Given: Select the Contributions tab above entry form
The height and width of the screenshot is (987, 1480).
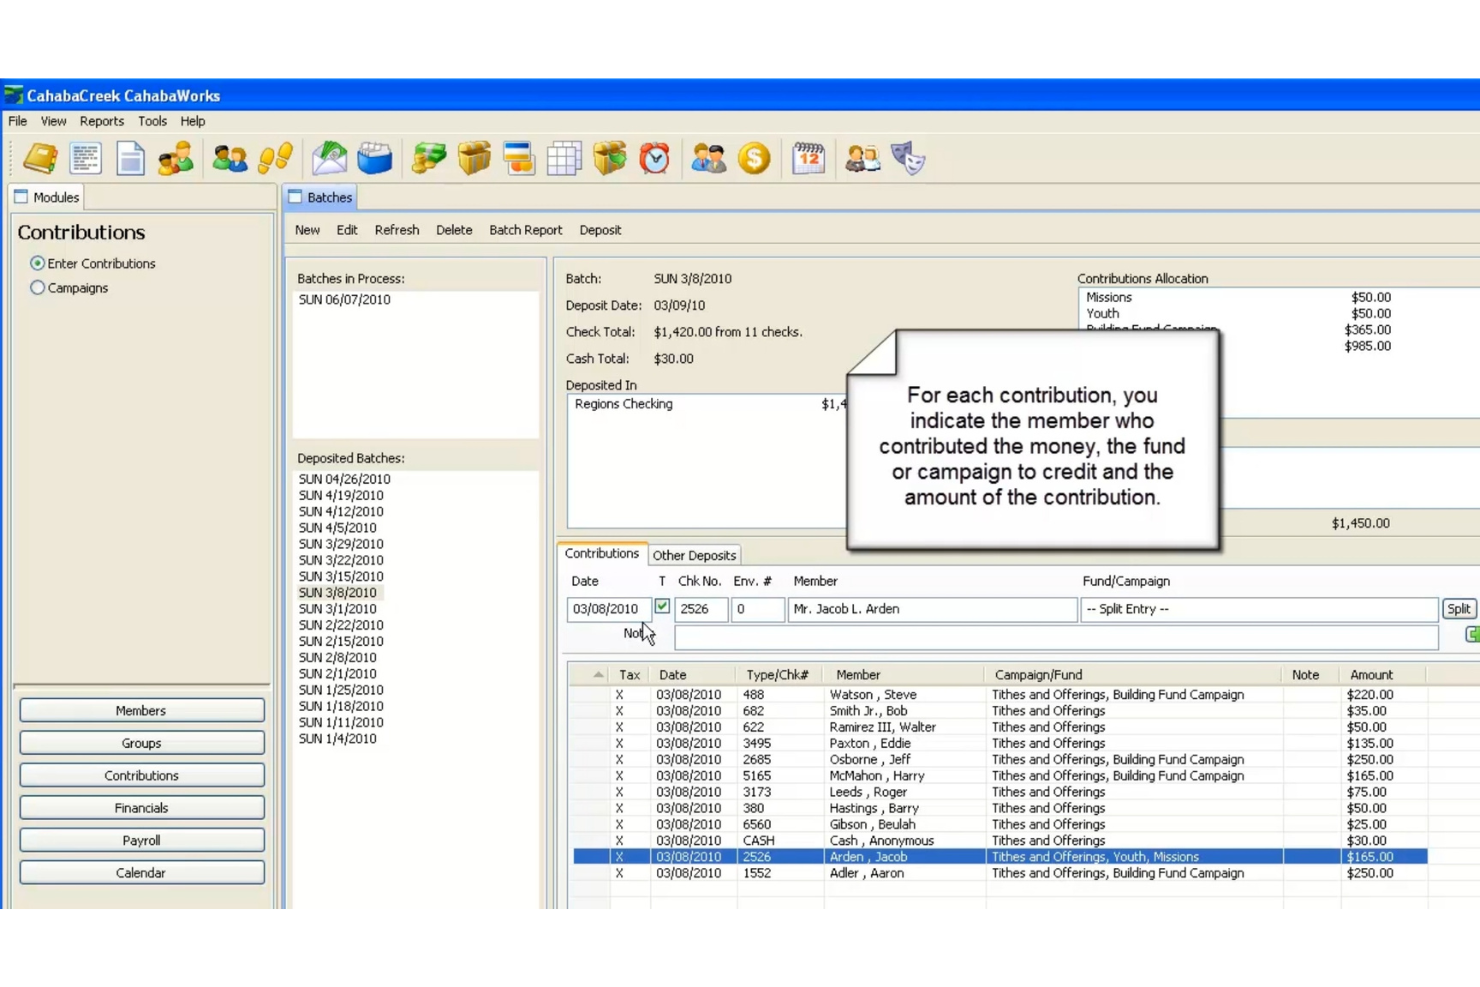Looking at the screenshot, I should pyautogui.click(x=601, y=553).
